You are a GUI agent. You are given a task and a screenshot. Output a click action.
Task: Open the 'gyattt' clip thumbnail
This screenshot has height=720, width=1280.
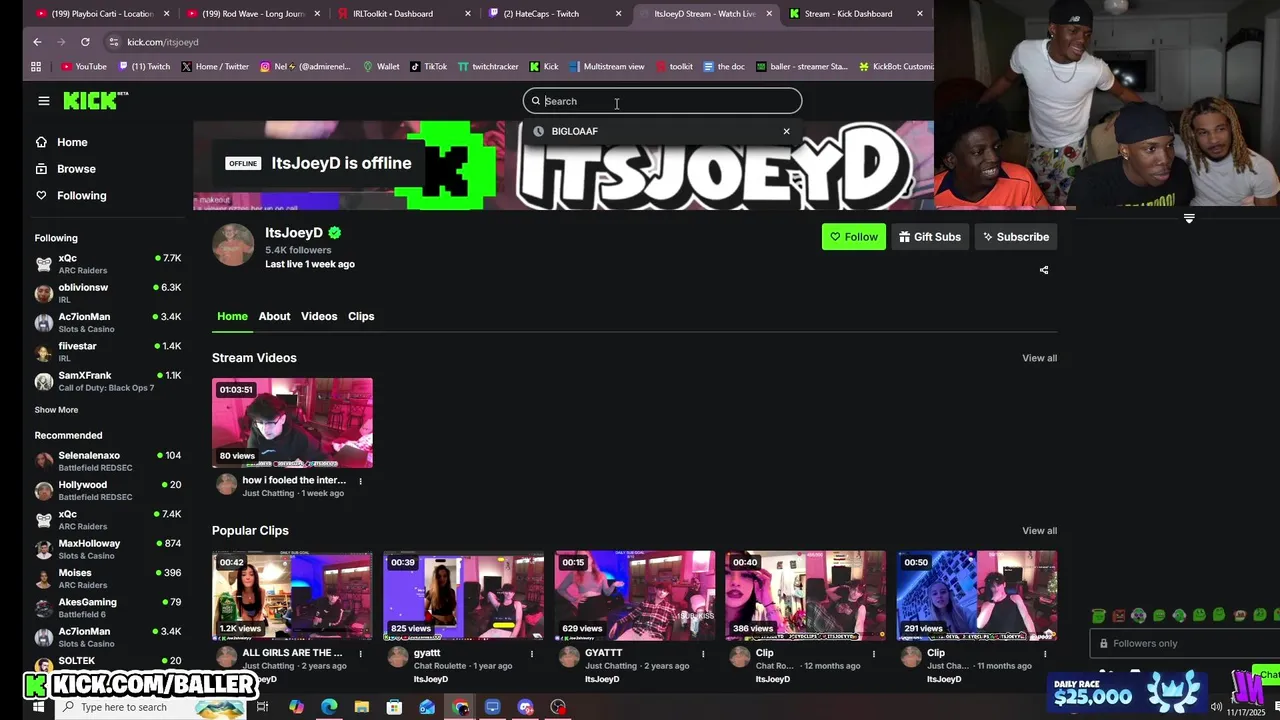[x=463, y=595]
